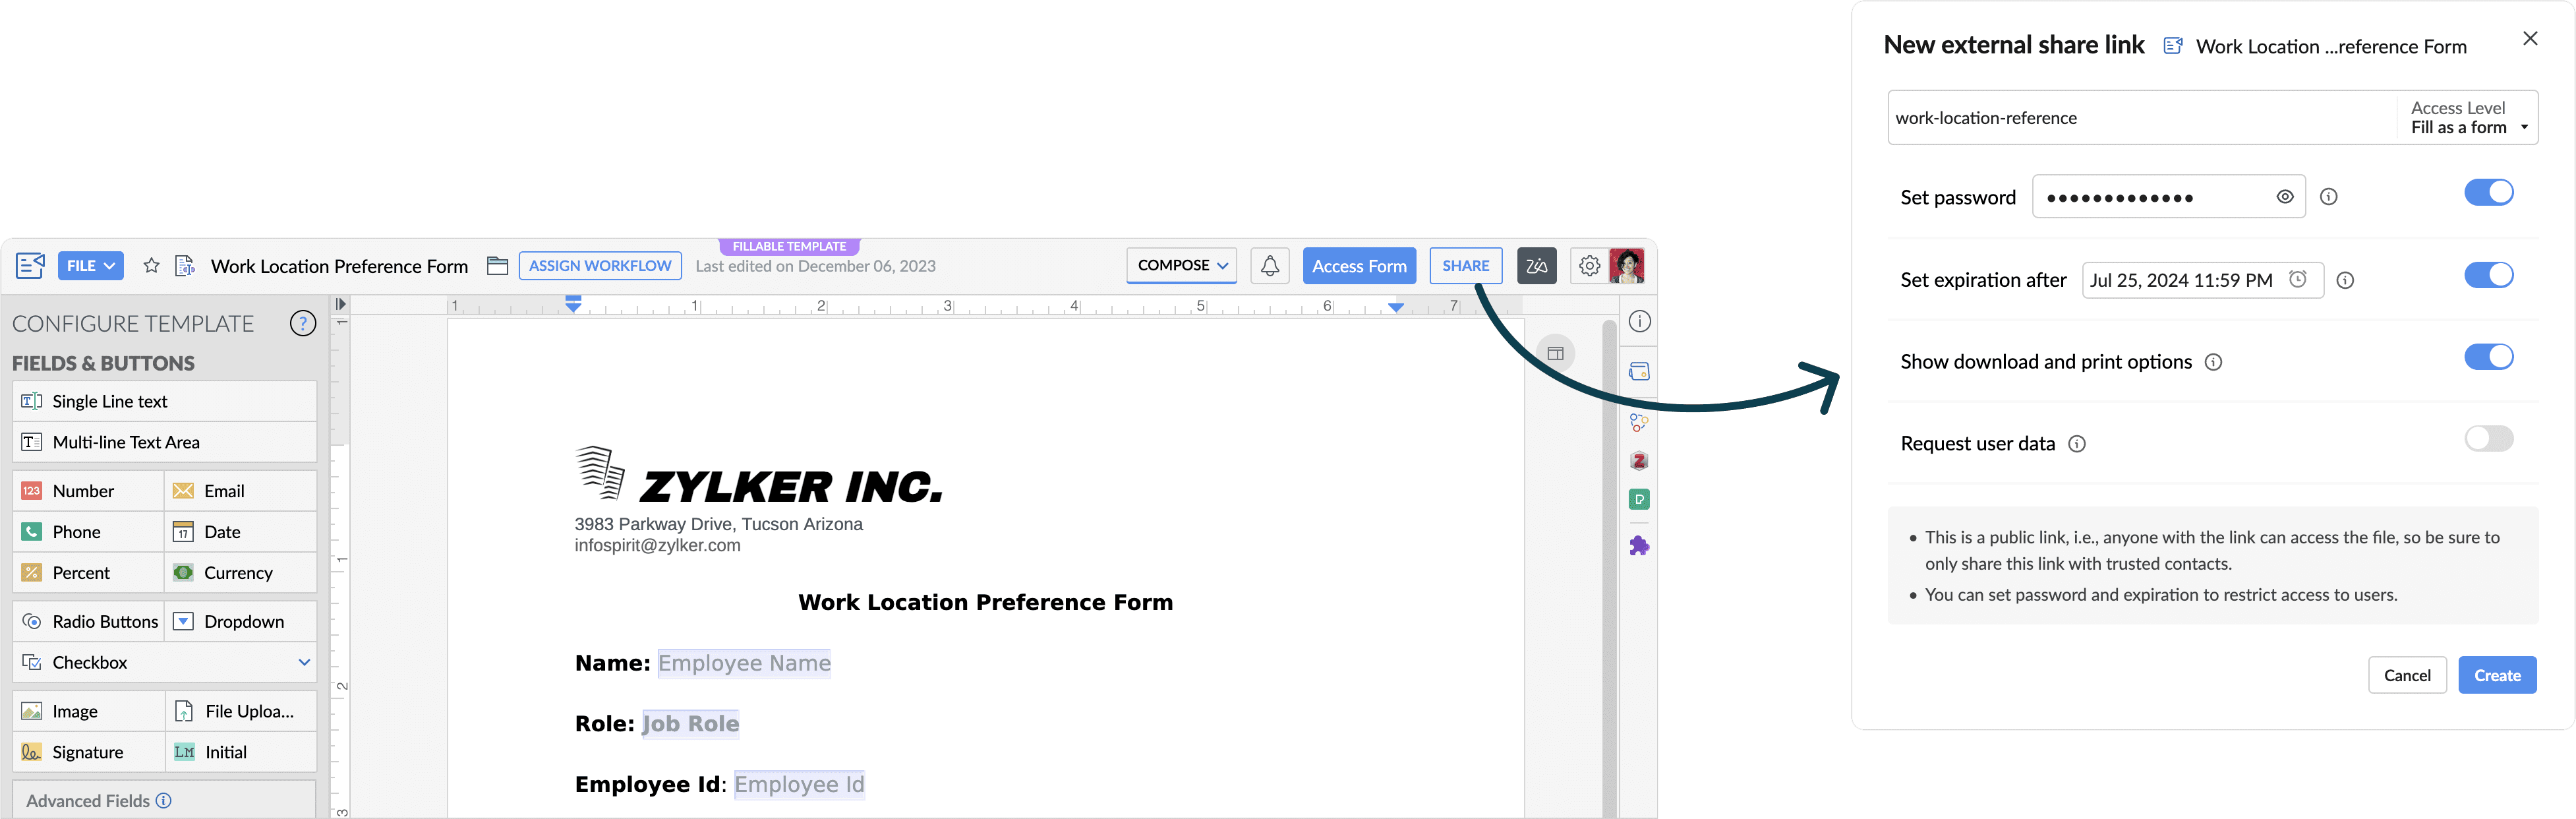Close the New external share link dialog
This screenshot has width=2576, height=819.
pos(2530,39)
